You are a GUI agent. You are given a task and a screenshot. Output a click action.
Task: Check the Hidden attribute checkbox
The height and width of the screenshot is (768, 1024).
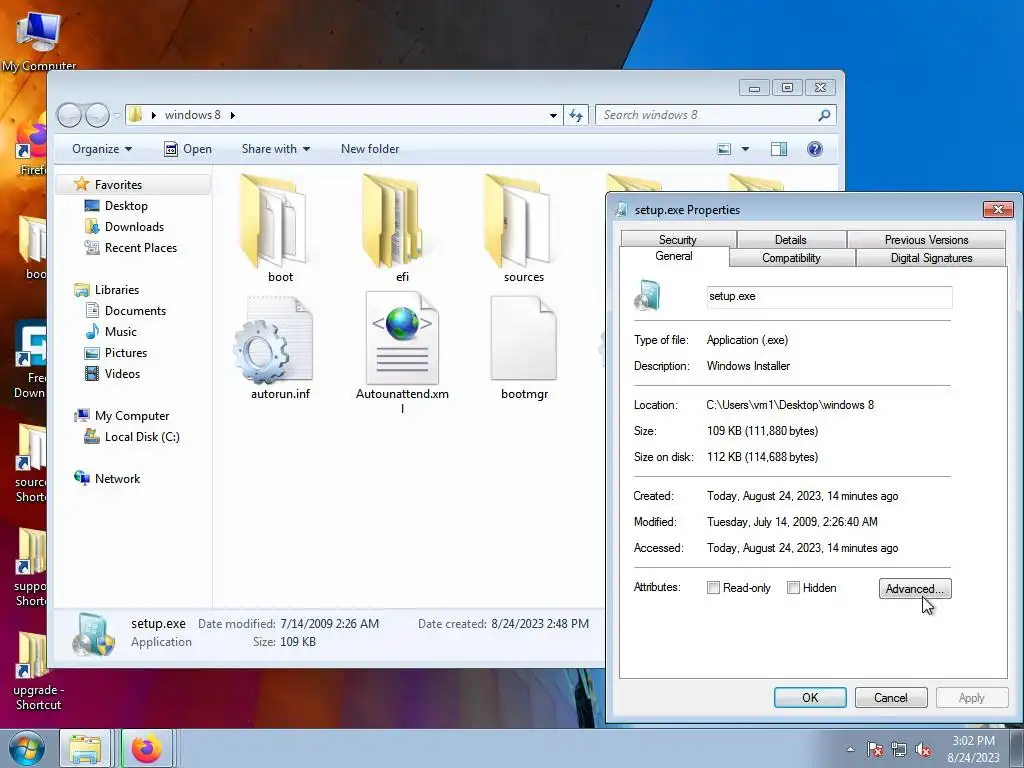tap(793, 588)
